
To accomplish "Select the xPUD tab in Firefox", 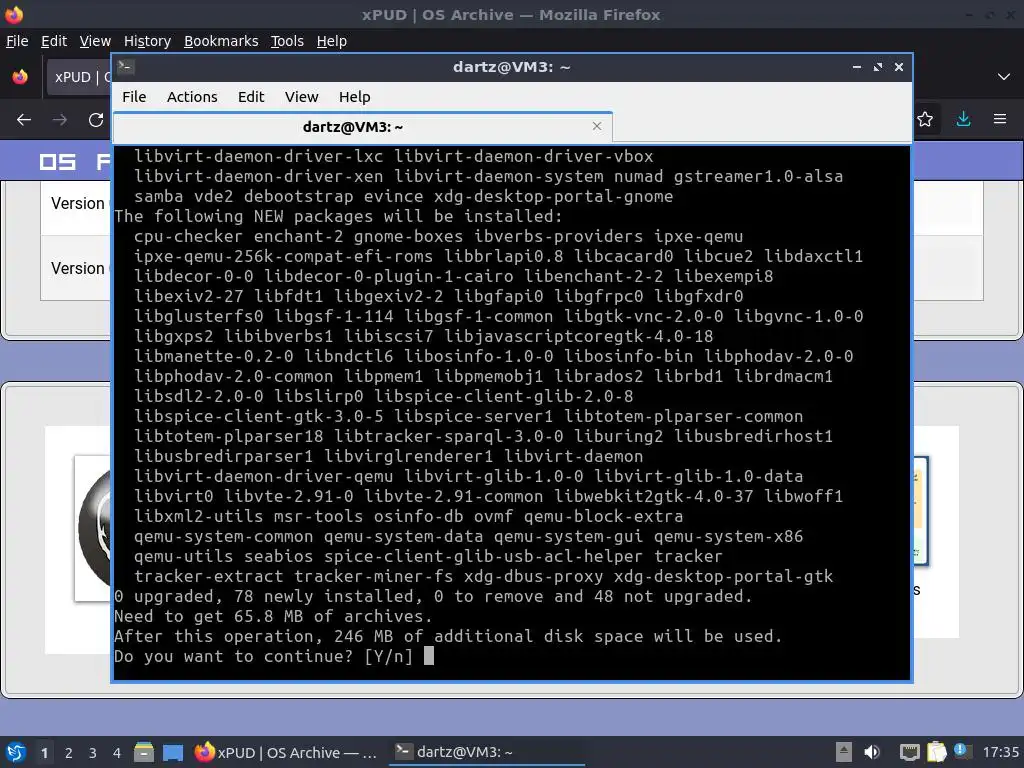I will (x=78, y=77).
